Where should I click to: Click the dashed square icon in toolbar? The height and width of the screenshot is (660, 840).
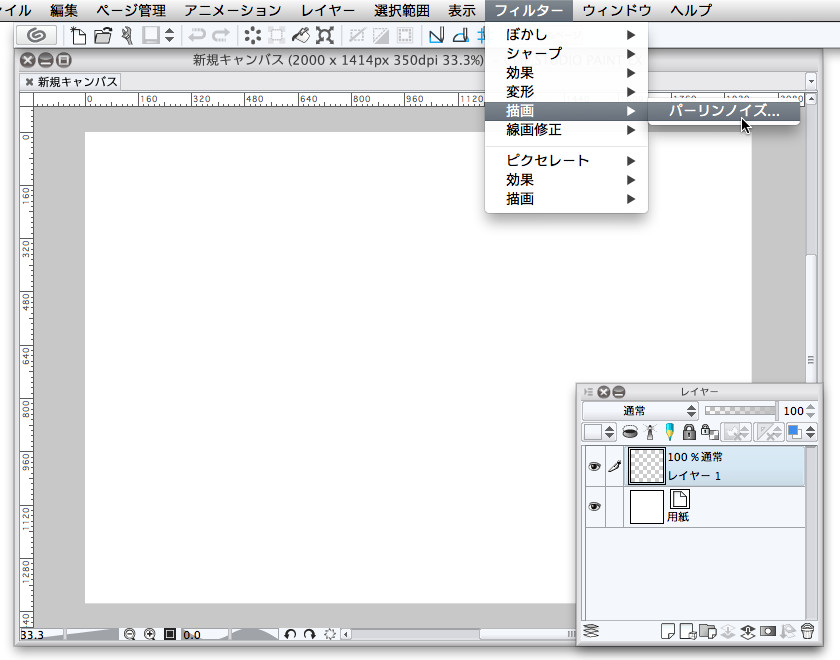[x=276, y=35]
